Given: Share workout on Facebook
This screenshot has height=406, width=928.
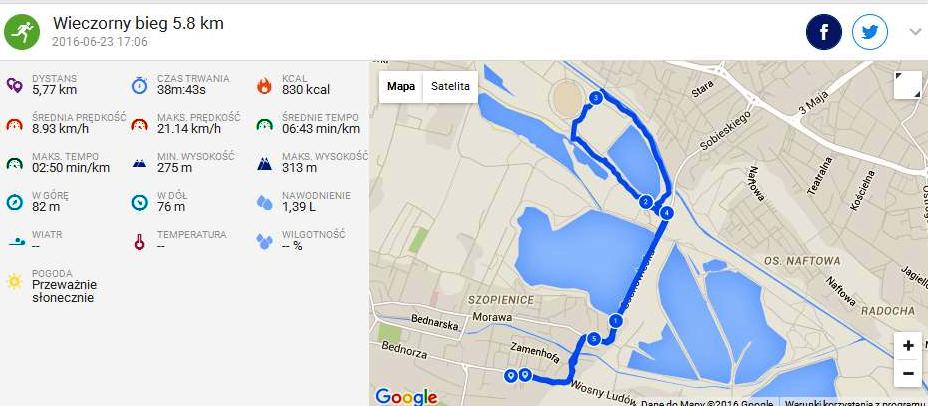Looking at the screenshot, I should (823, 32).
